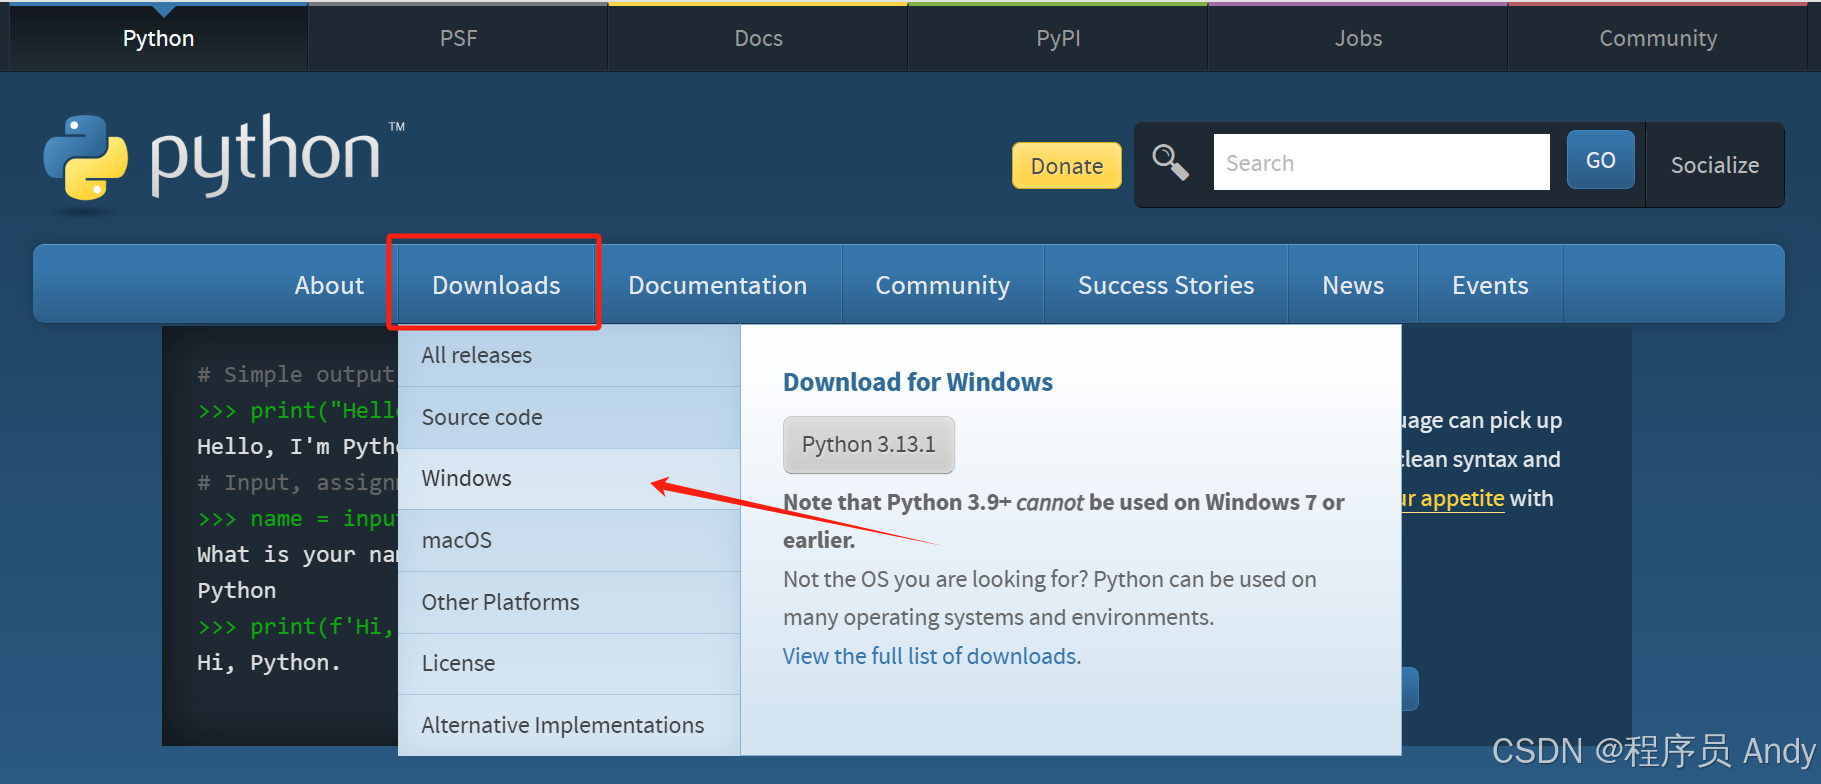This screenshot has width=1821, height=784.
Task: Open the Events navigation menu
Action: (1490, 285)
